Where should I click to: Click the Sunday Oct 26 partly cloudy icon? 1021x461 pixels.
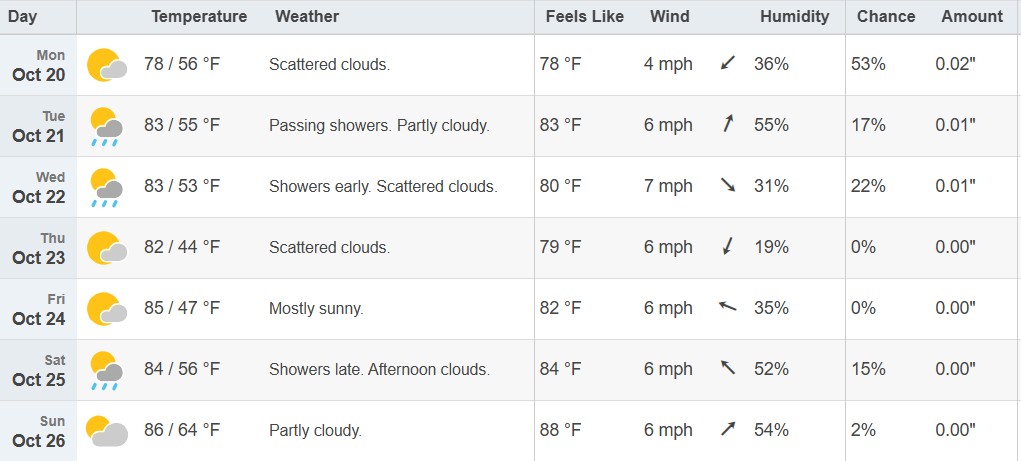pos(107,431)
